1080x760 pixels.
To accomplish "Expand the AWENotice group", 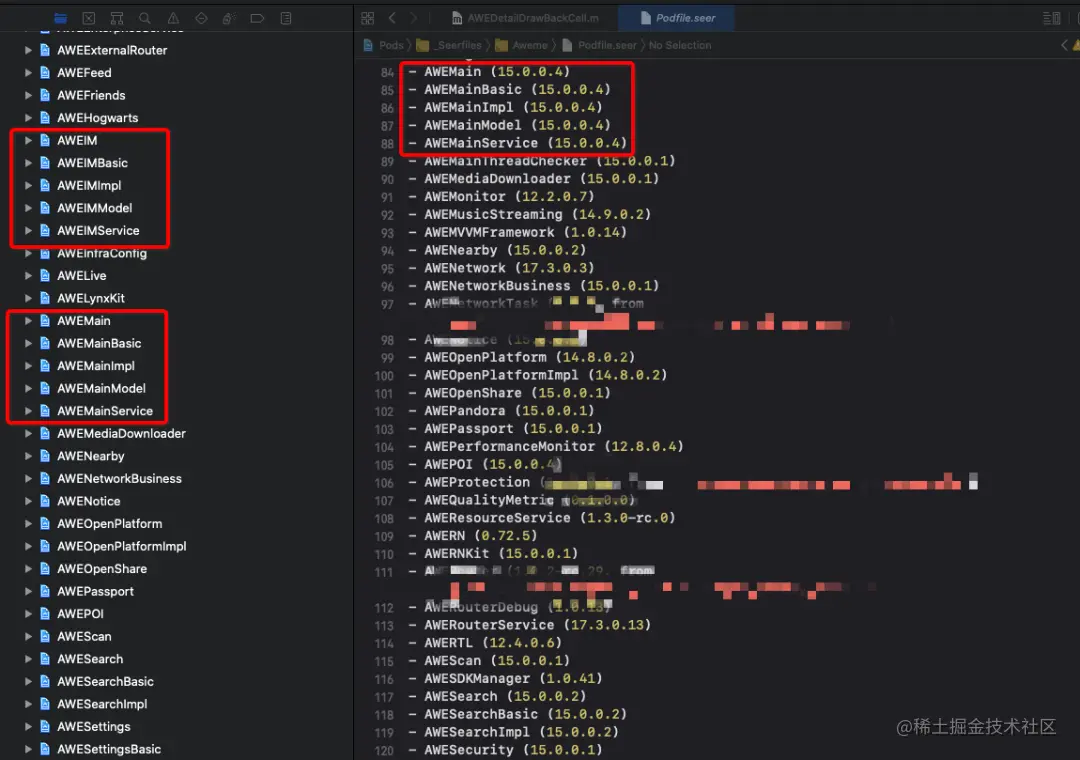I will [28, 502].
